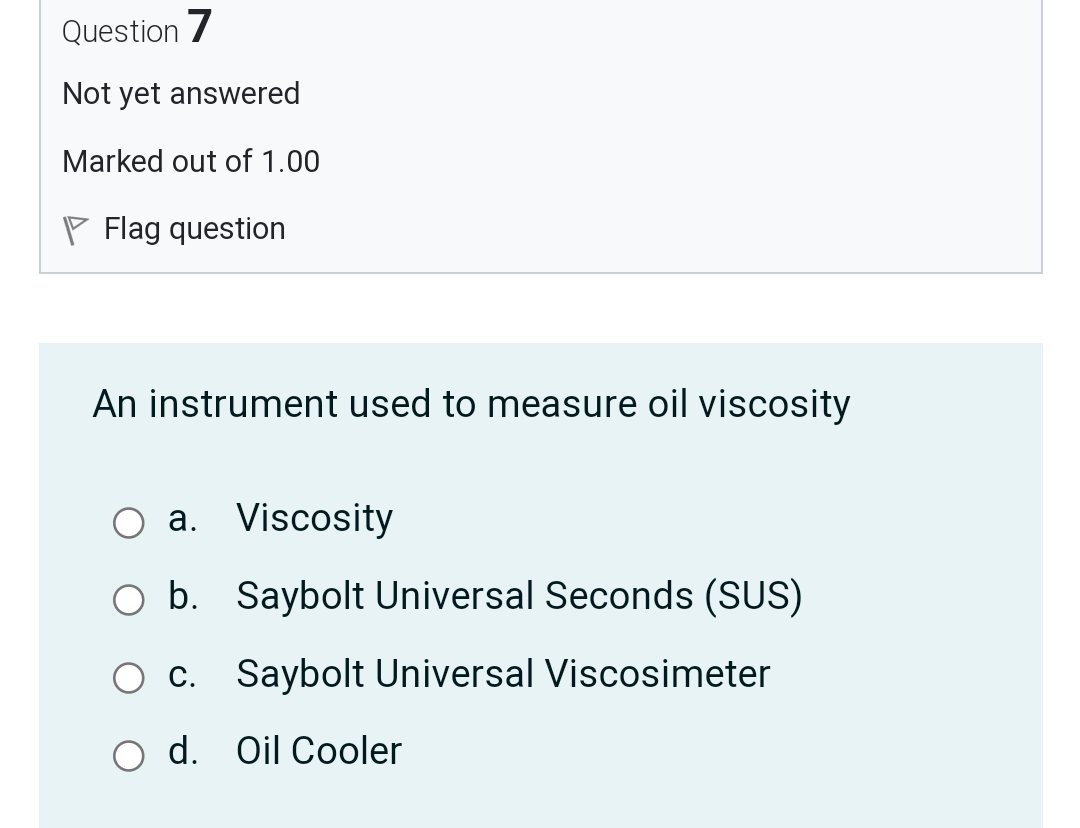Select radio button for option a
The image size is (1080, 828).
pos(128,522)
